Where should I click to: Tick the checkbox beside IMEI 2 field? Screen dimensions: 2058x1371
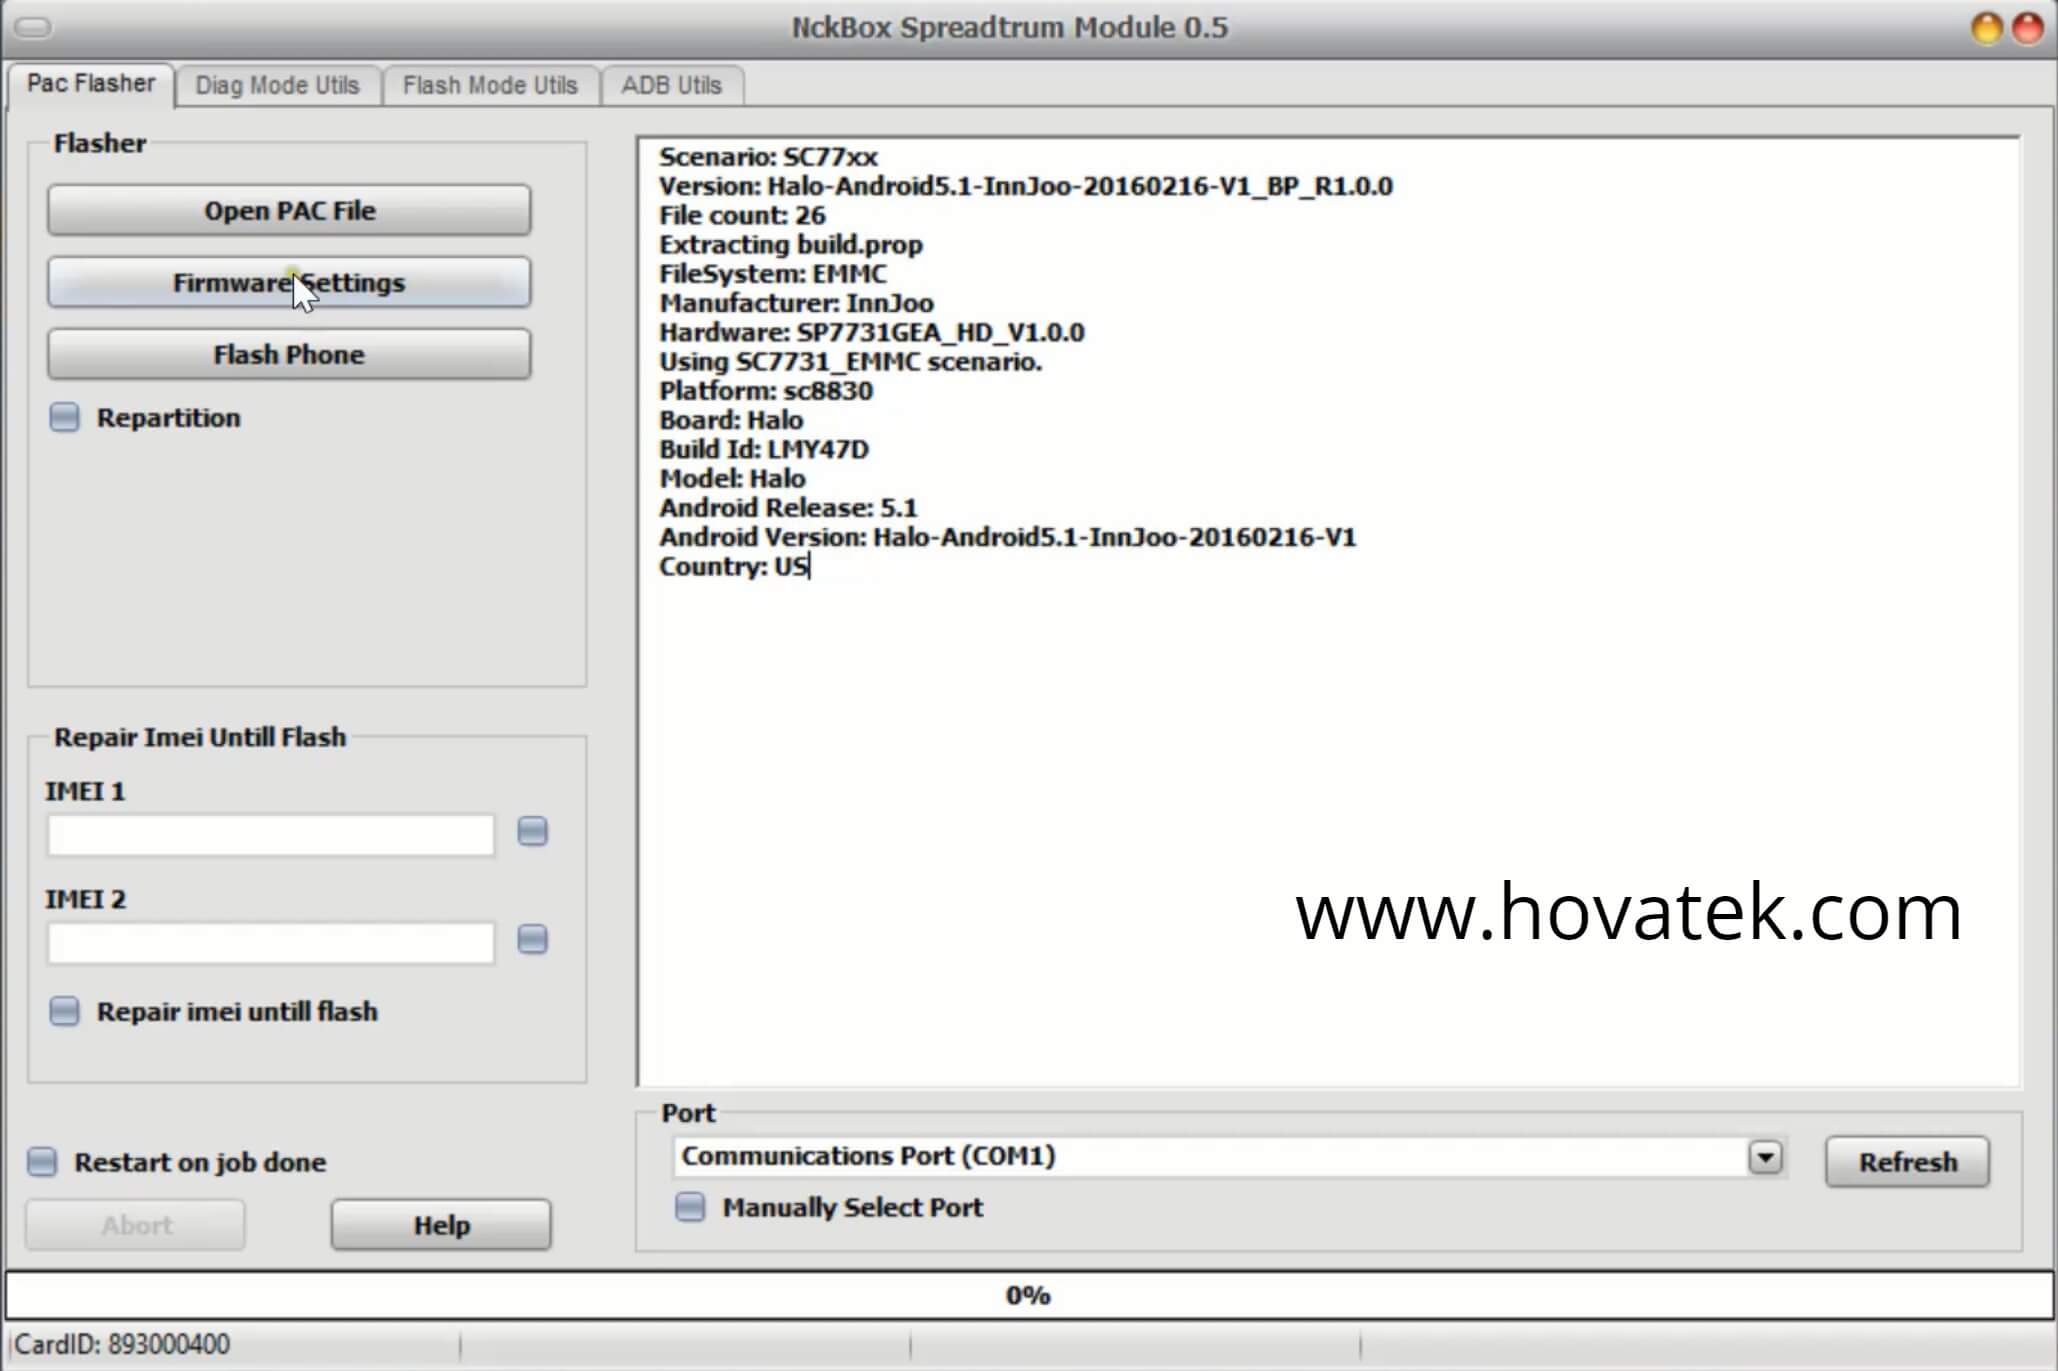pos(533,940)
